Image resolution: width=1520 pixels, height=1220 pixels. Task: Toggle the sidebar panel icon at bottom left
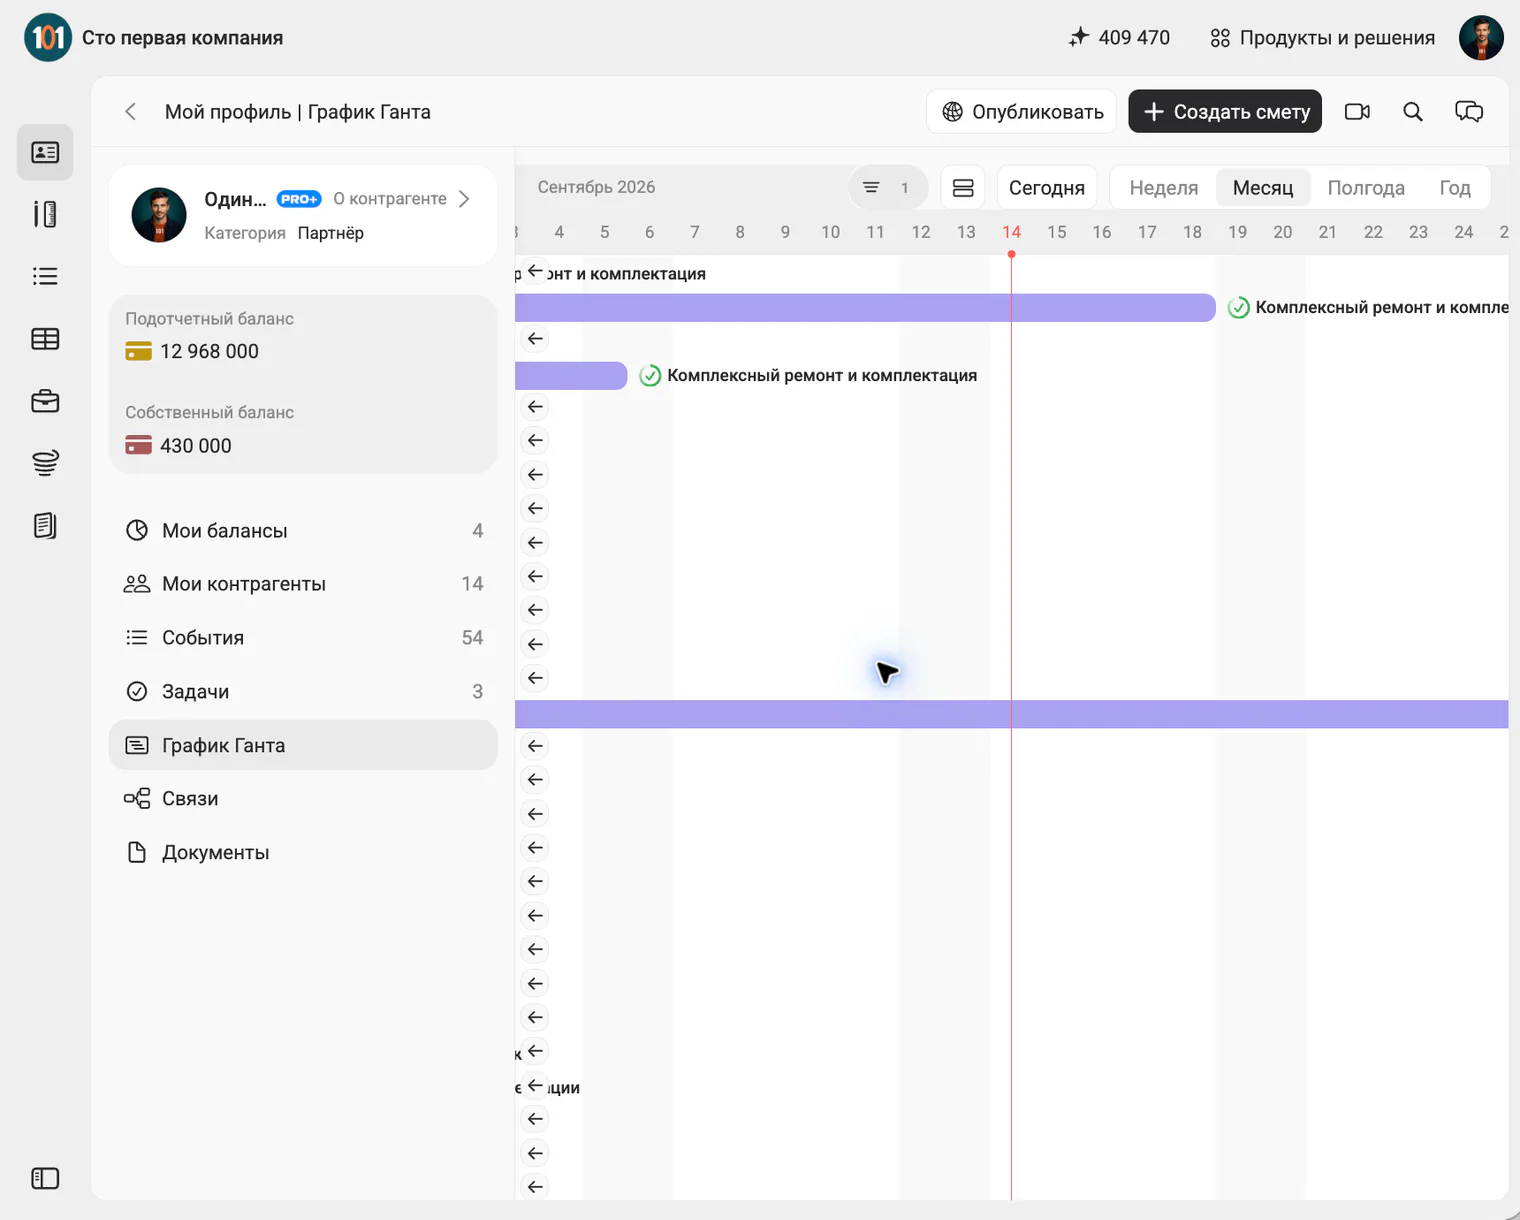point(45,1178)
